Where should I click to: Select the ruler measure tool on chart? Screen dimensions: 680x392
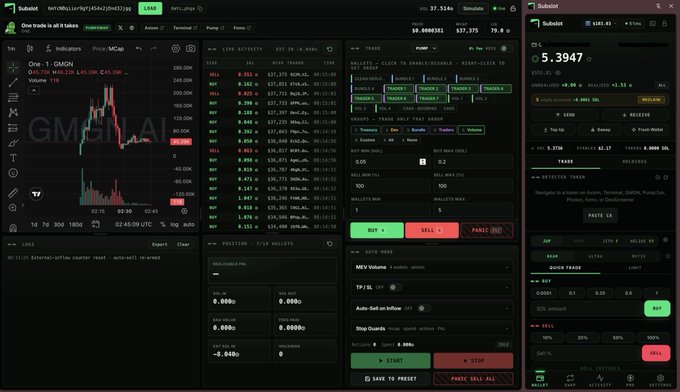[x=13, y=193]
